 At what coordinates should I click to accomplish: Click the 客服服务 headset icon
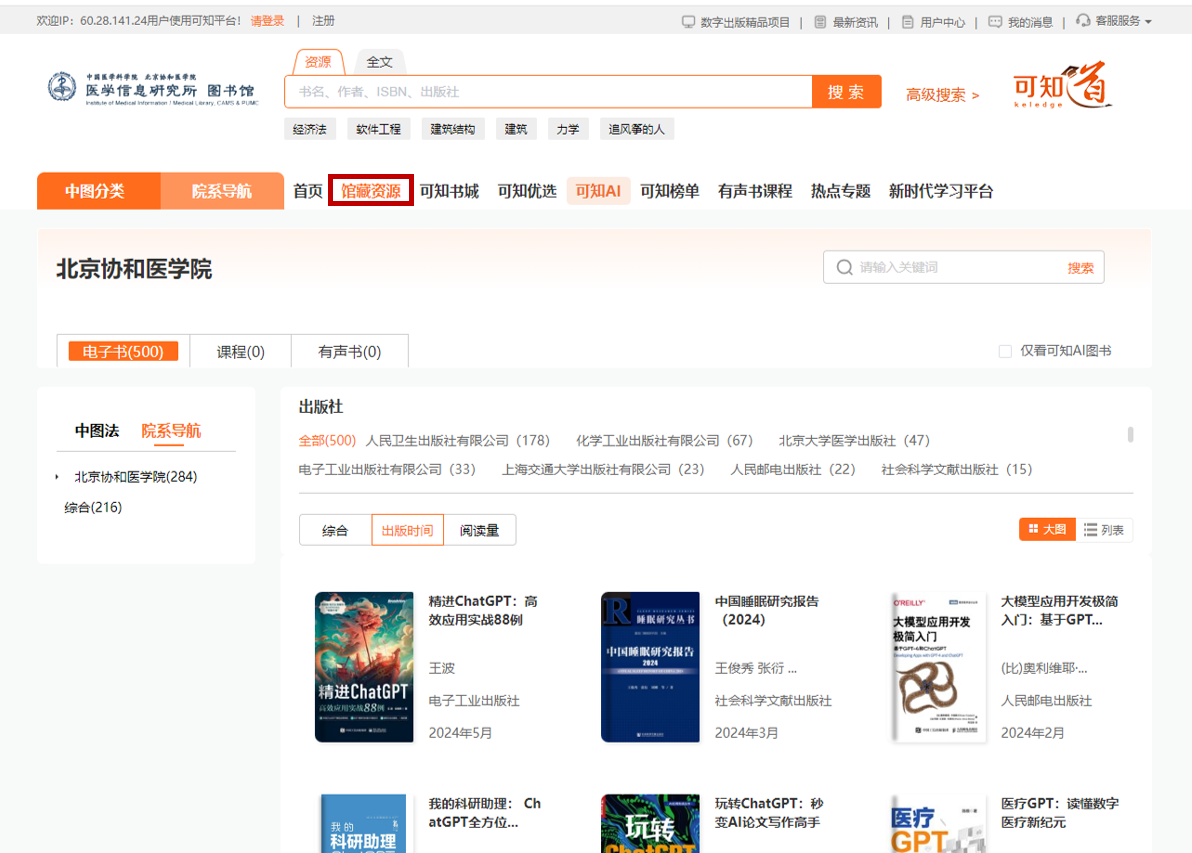[x=1083, y=21]
